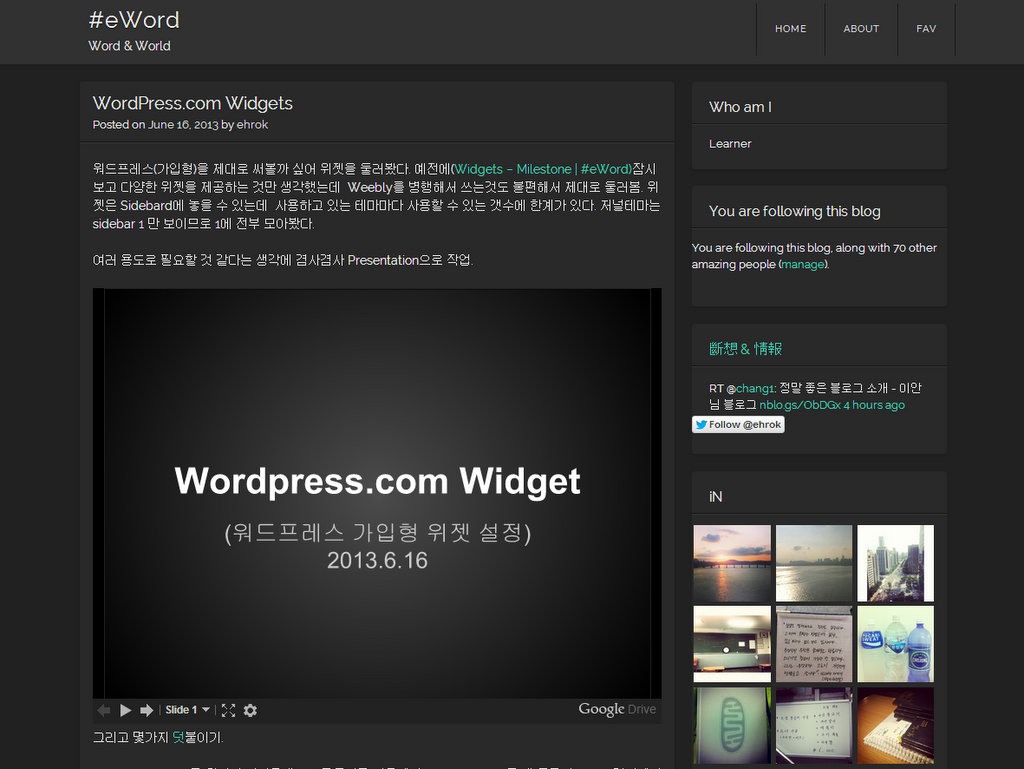Open the ABOUT page
The width and height of the screenshot is (1024, 769).
860,29
